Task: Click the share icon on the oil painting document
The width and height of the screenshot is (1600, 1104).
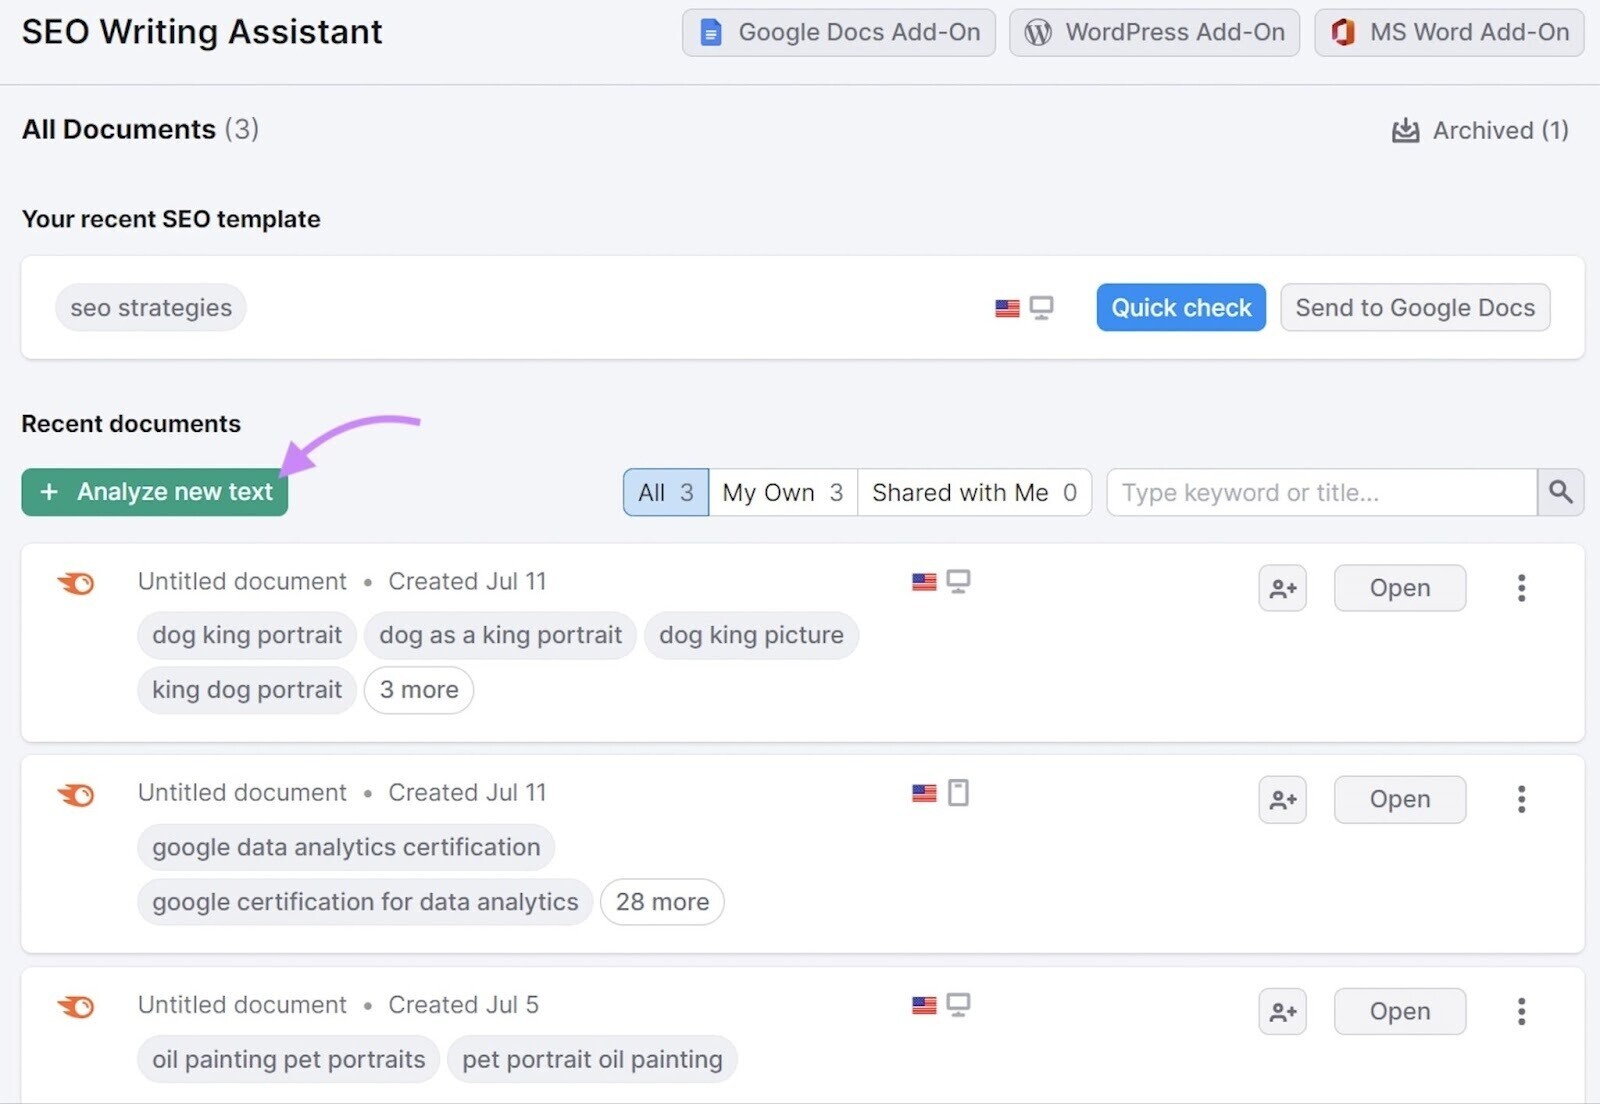Action: tap(1282, 1011)
